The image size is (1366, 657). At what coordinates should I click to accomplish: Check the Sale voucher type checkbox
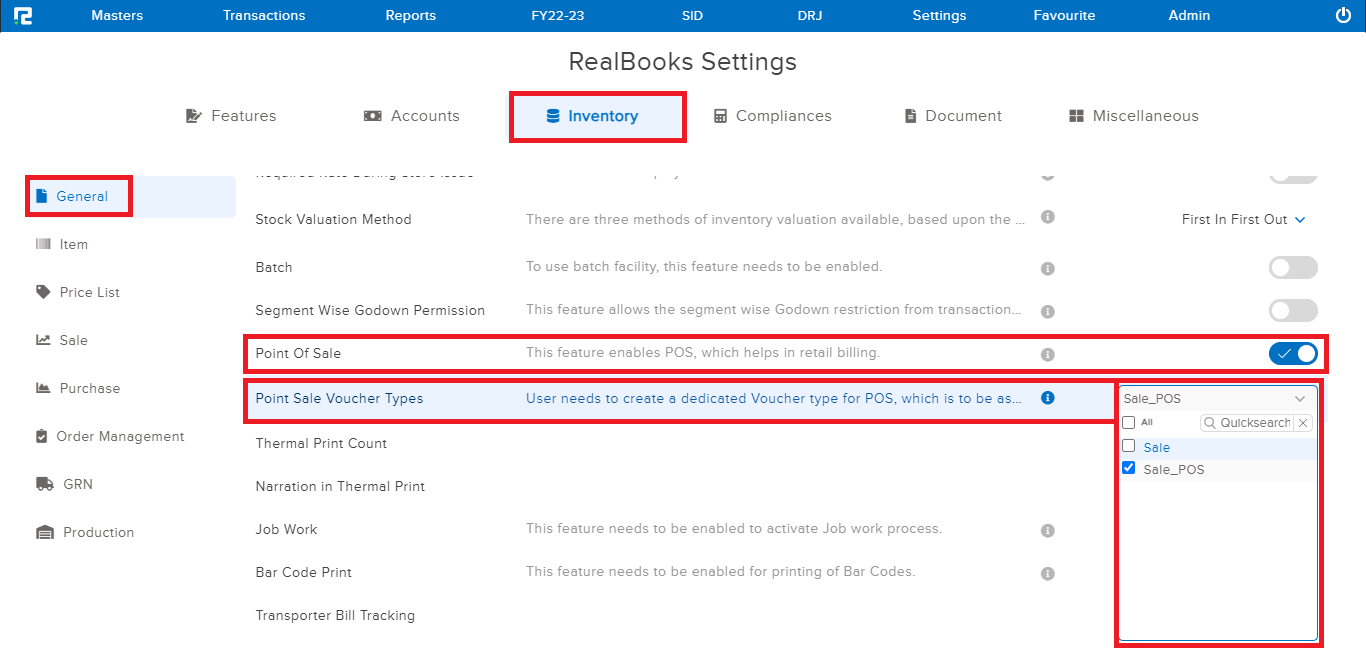pos(1129,446)
